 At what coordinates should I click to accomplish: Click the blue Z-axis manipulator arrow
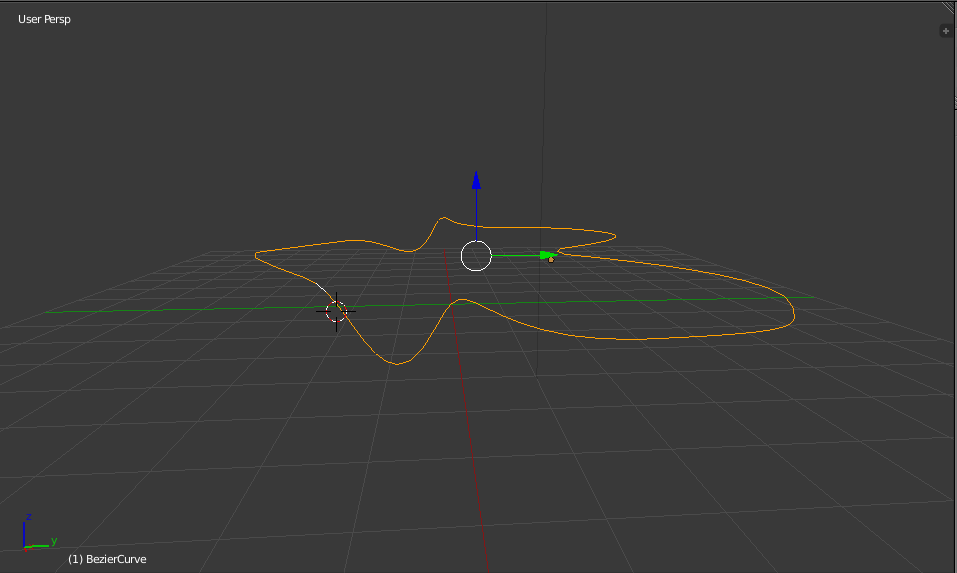pos(476,181)
